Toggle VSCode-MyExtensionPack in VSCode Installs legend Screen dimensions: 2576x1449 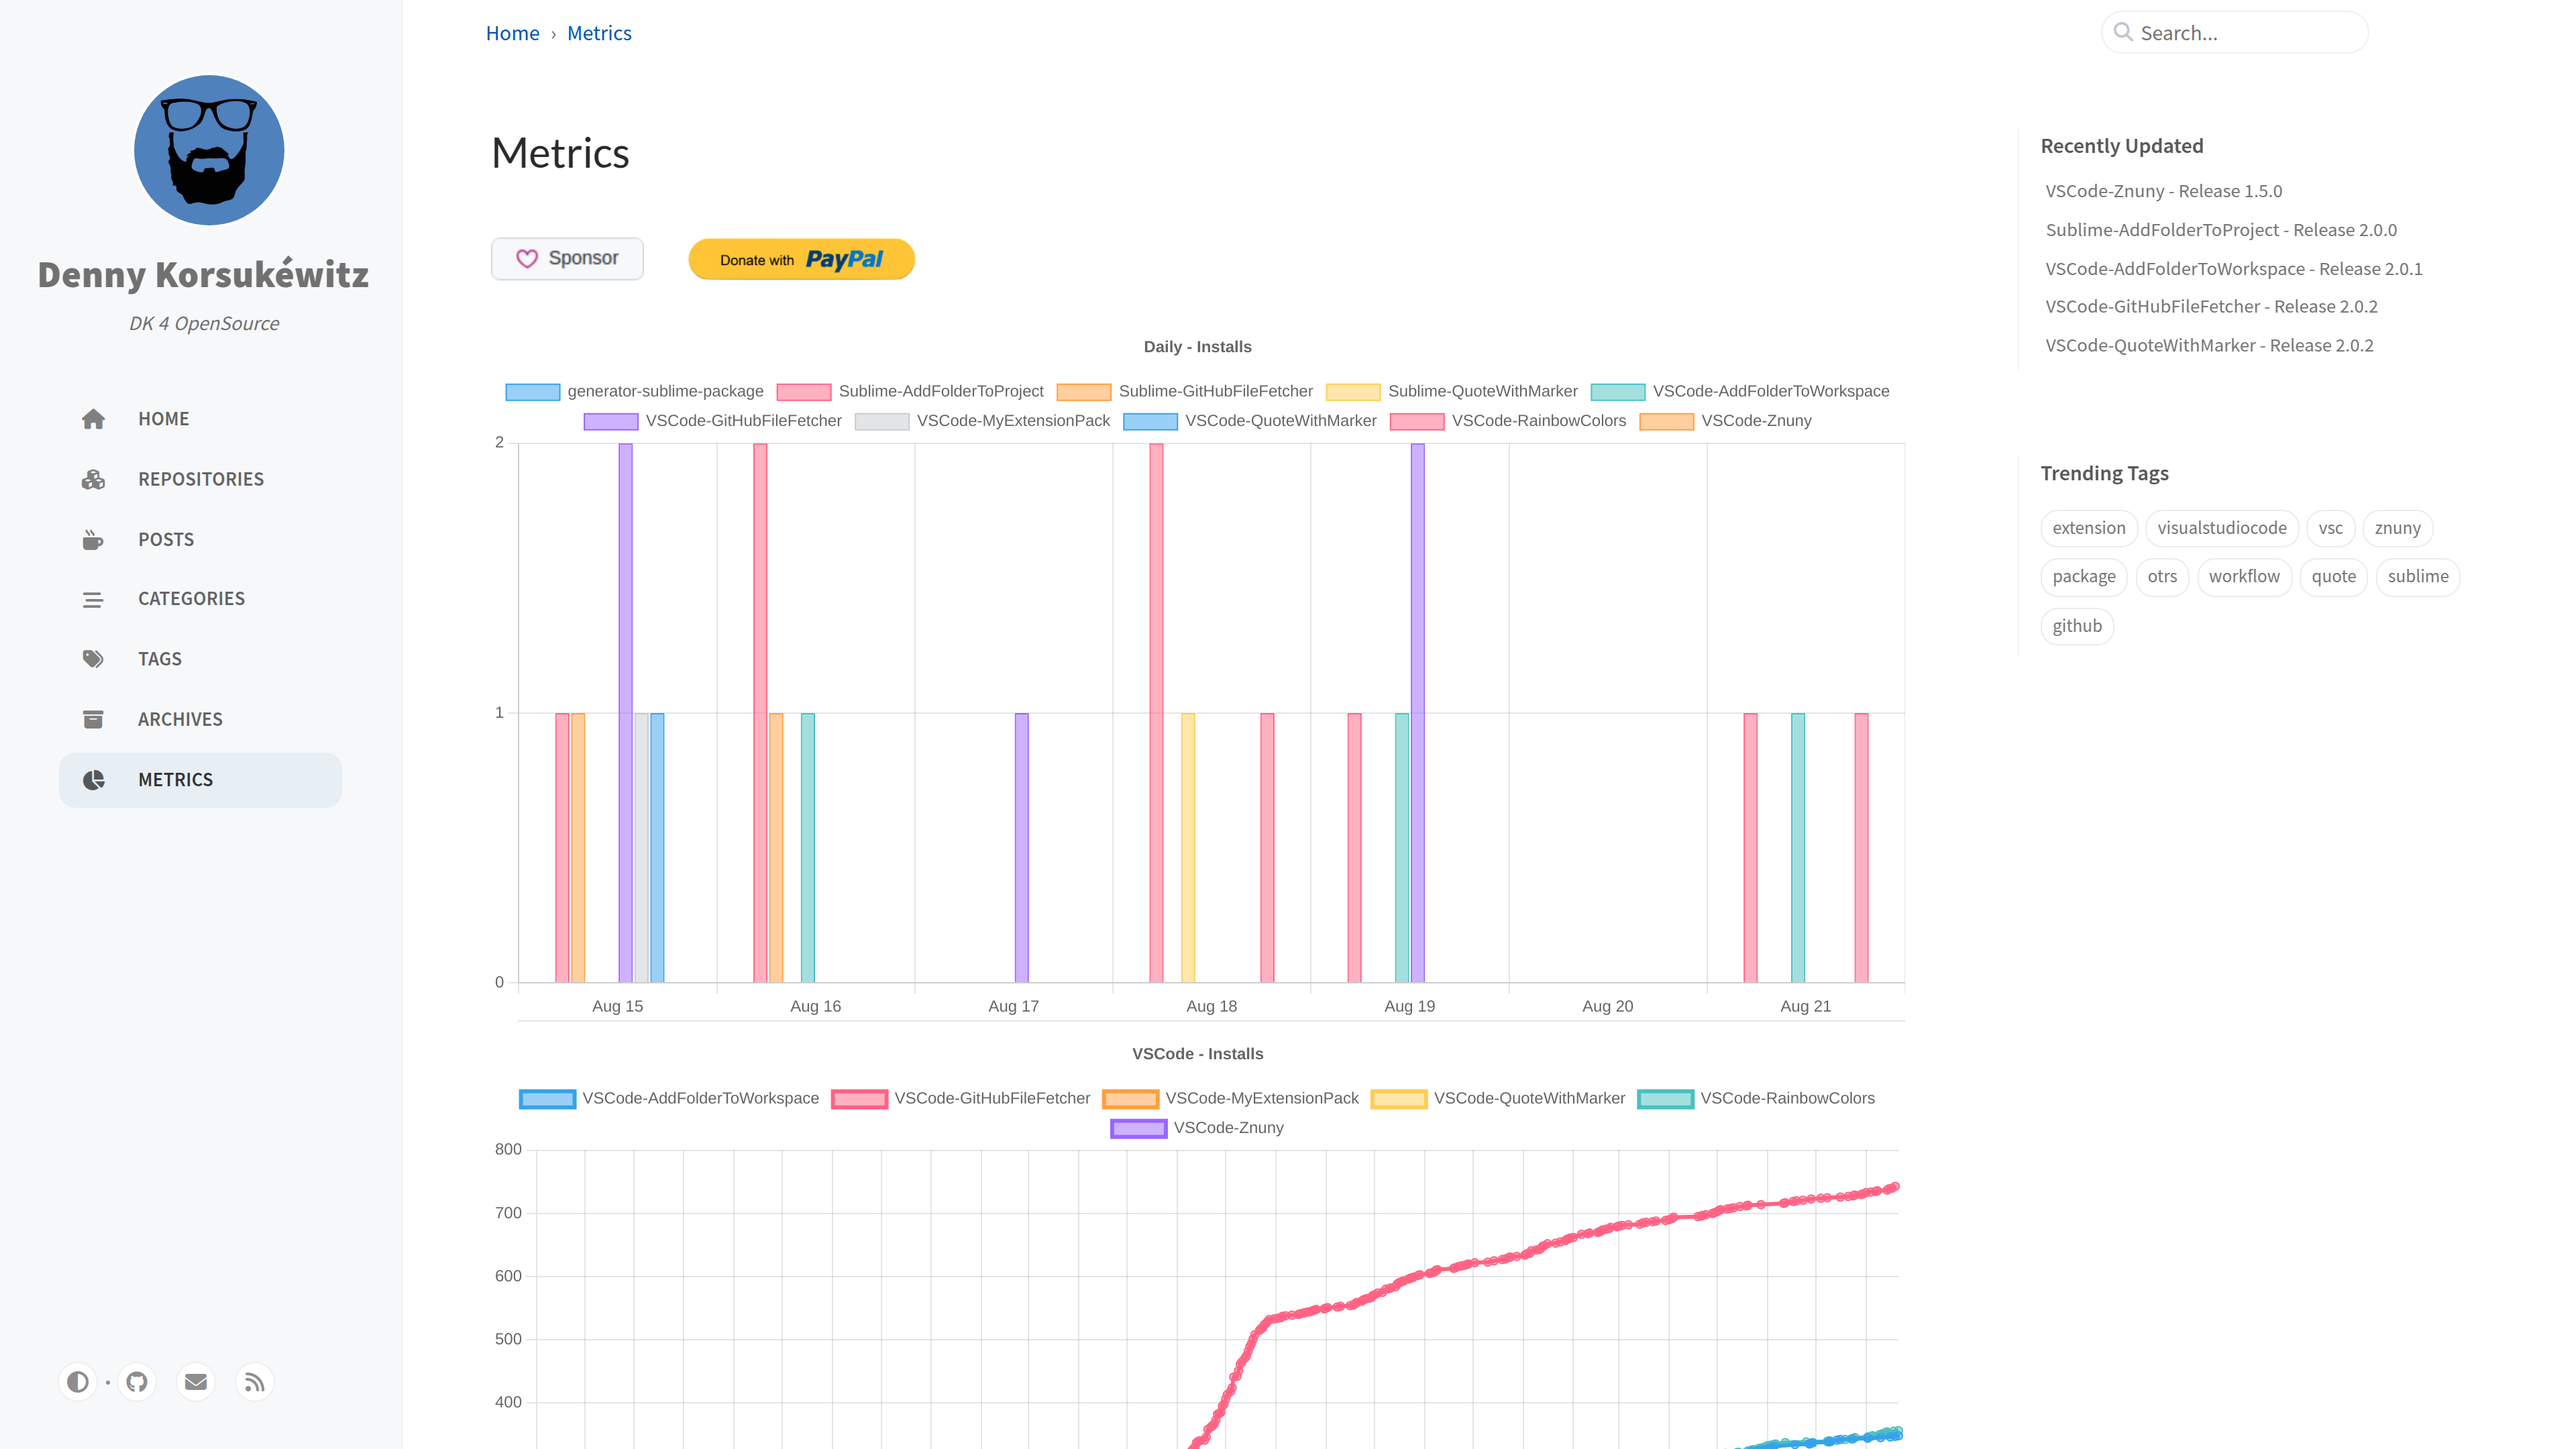click(1230, 1099)
